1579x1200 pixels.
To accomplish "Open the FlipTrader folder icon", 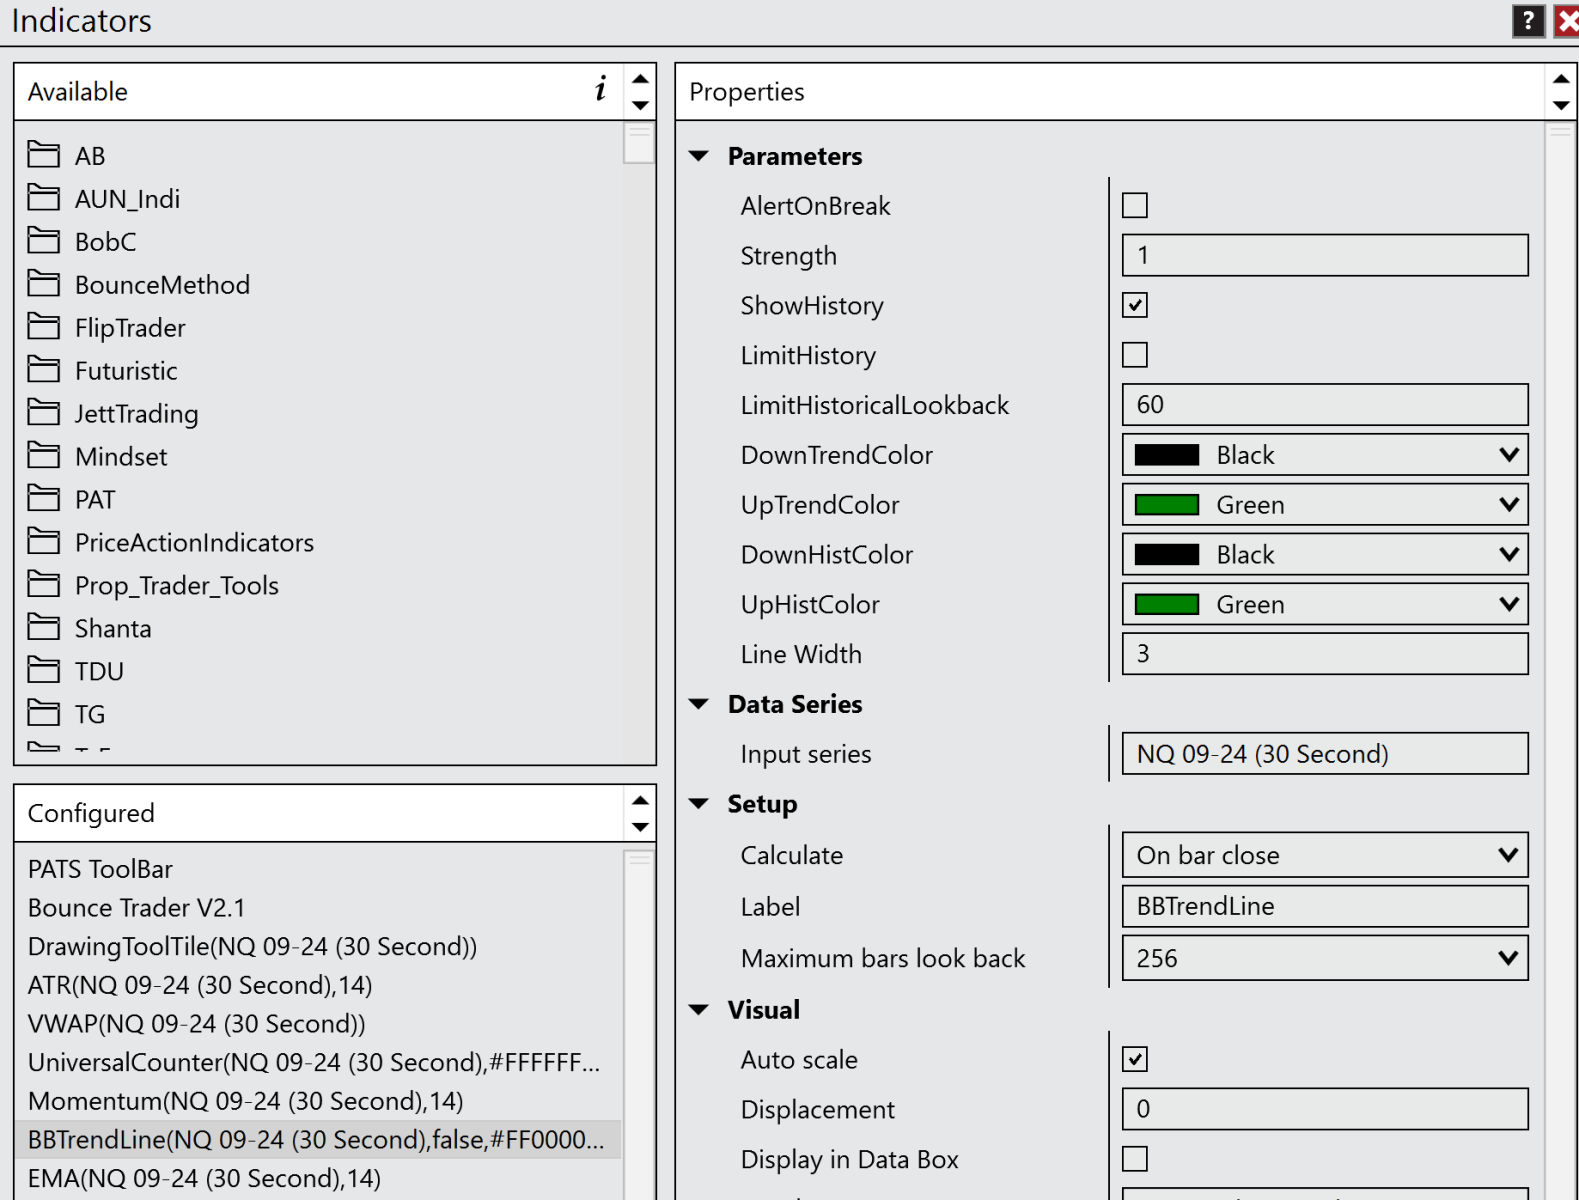I will tap(43, 326).
